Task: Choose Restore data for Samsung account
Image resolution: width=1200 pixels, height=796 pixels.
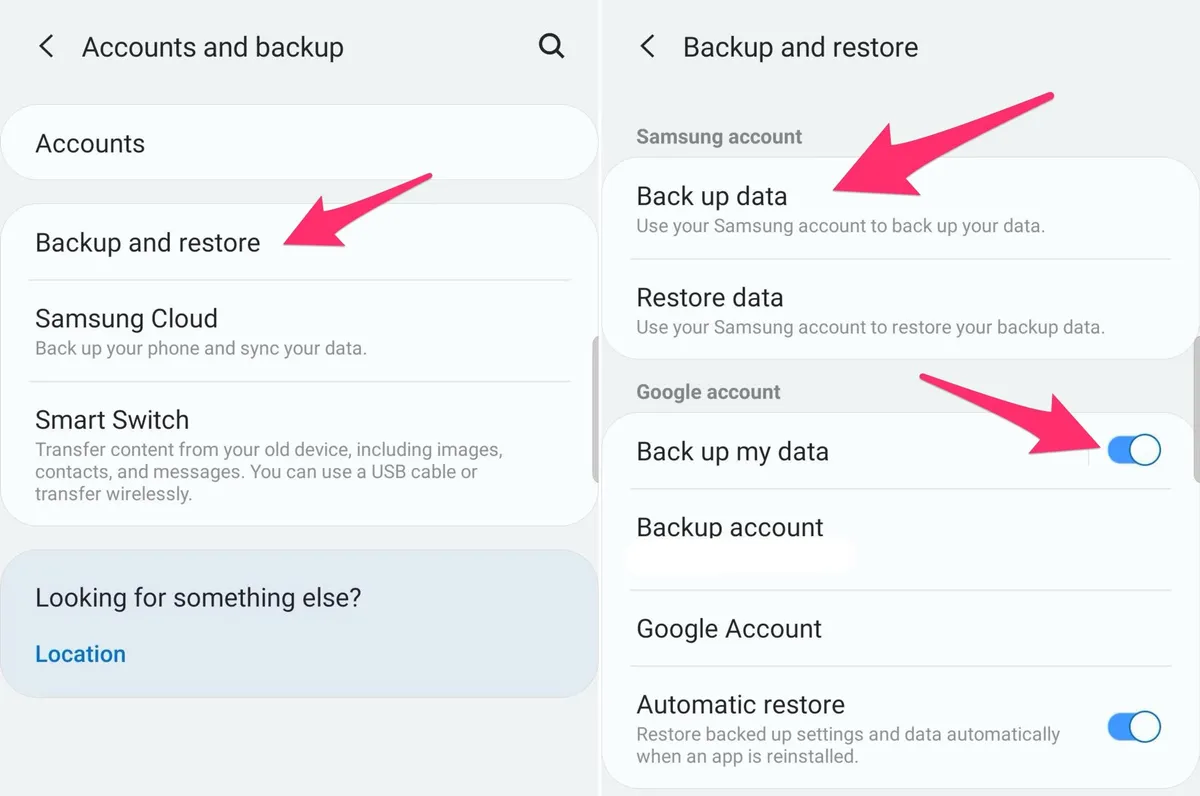Action: pyautogui.click(x=709, y=297)
